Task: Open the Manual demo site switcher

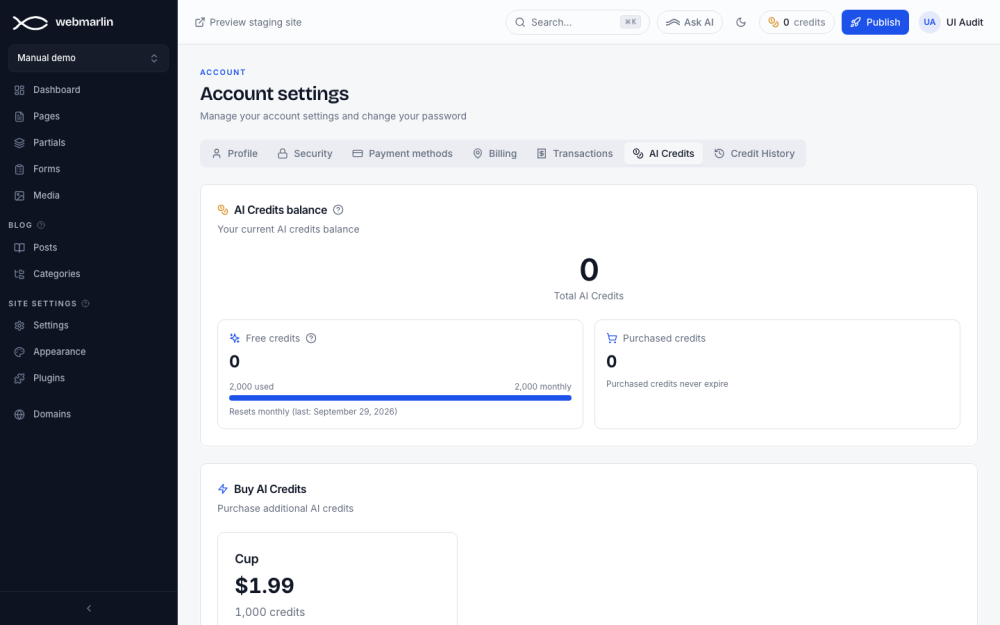Action: [x=88, y=58]
